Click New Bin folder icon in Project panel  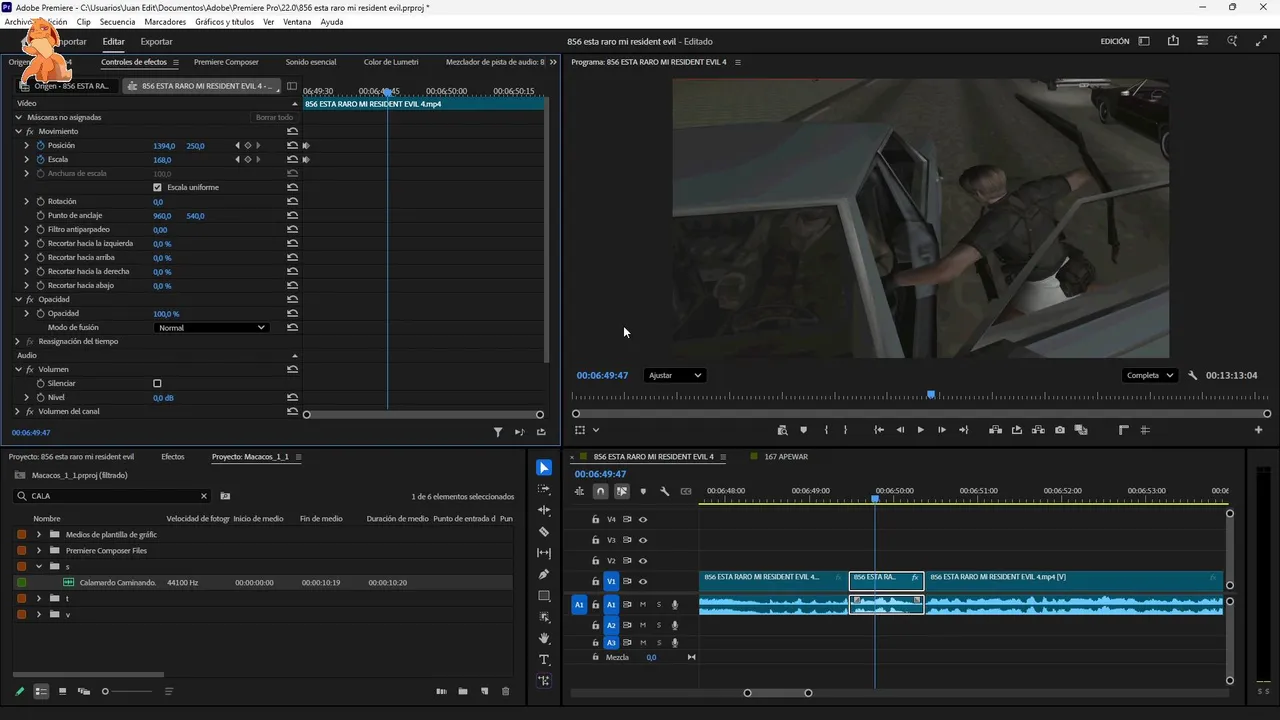click(x=463, y=691)
